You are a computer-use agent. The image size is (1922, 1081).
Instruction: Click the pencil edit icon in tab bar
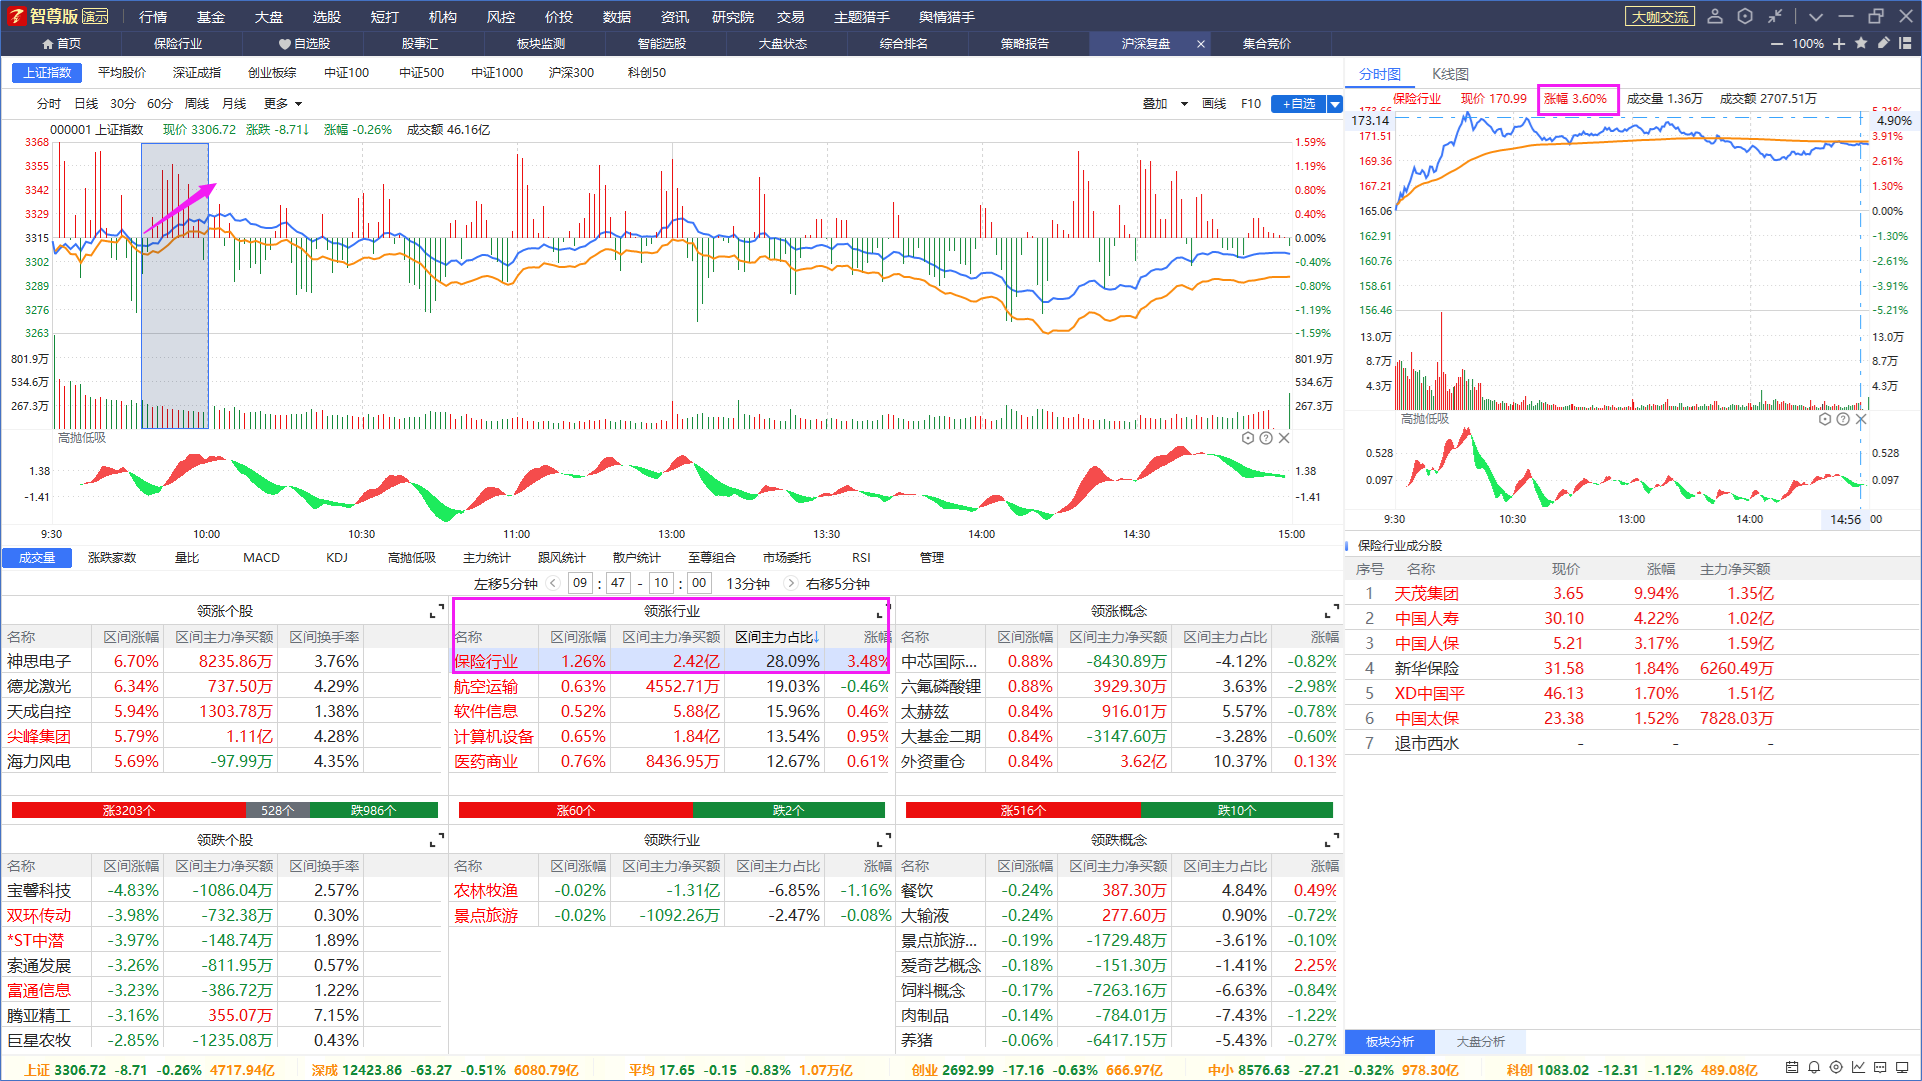[1883, 43]
